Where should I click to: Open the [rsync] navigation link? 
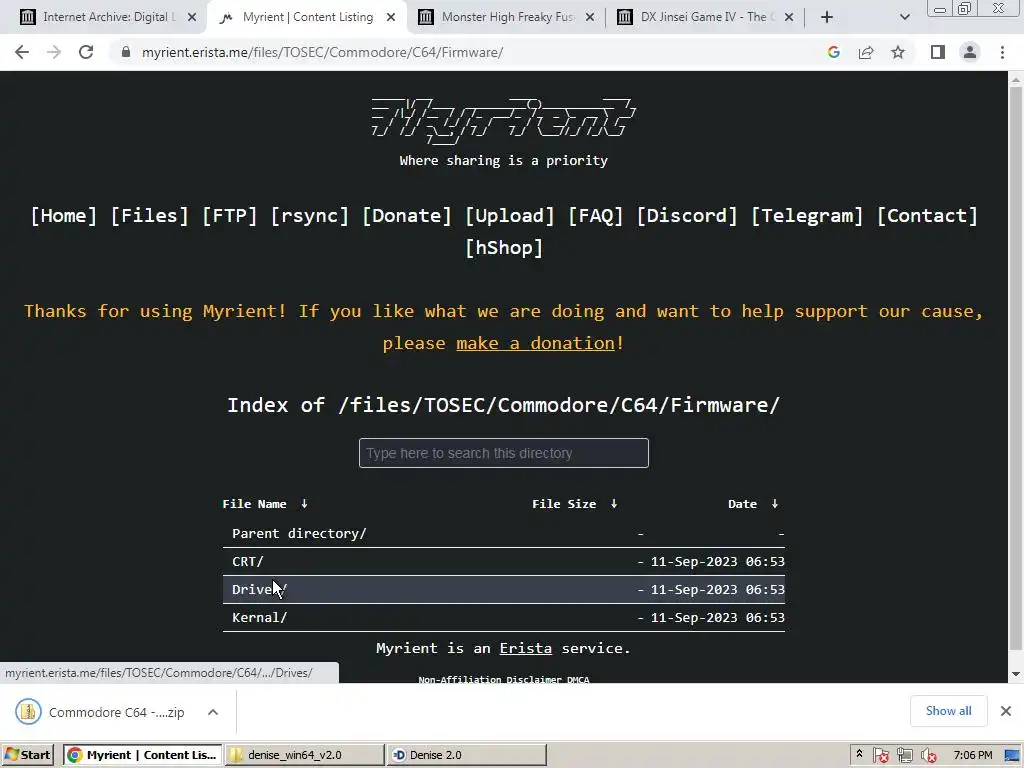click(310, 216)
